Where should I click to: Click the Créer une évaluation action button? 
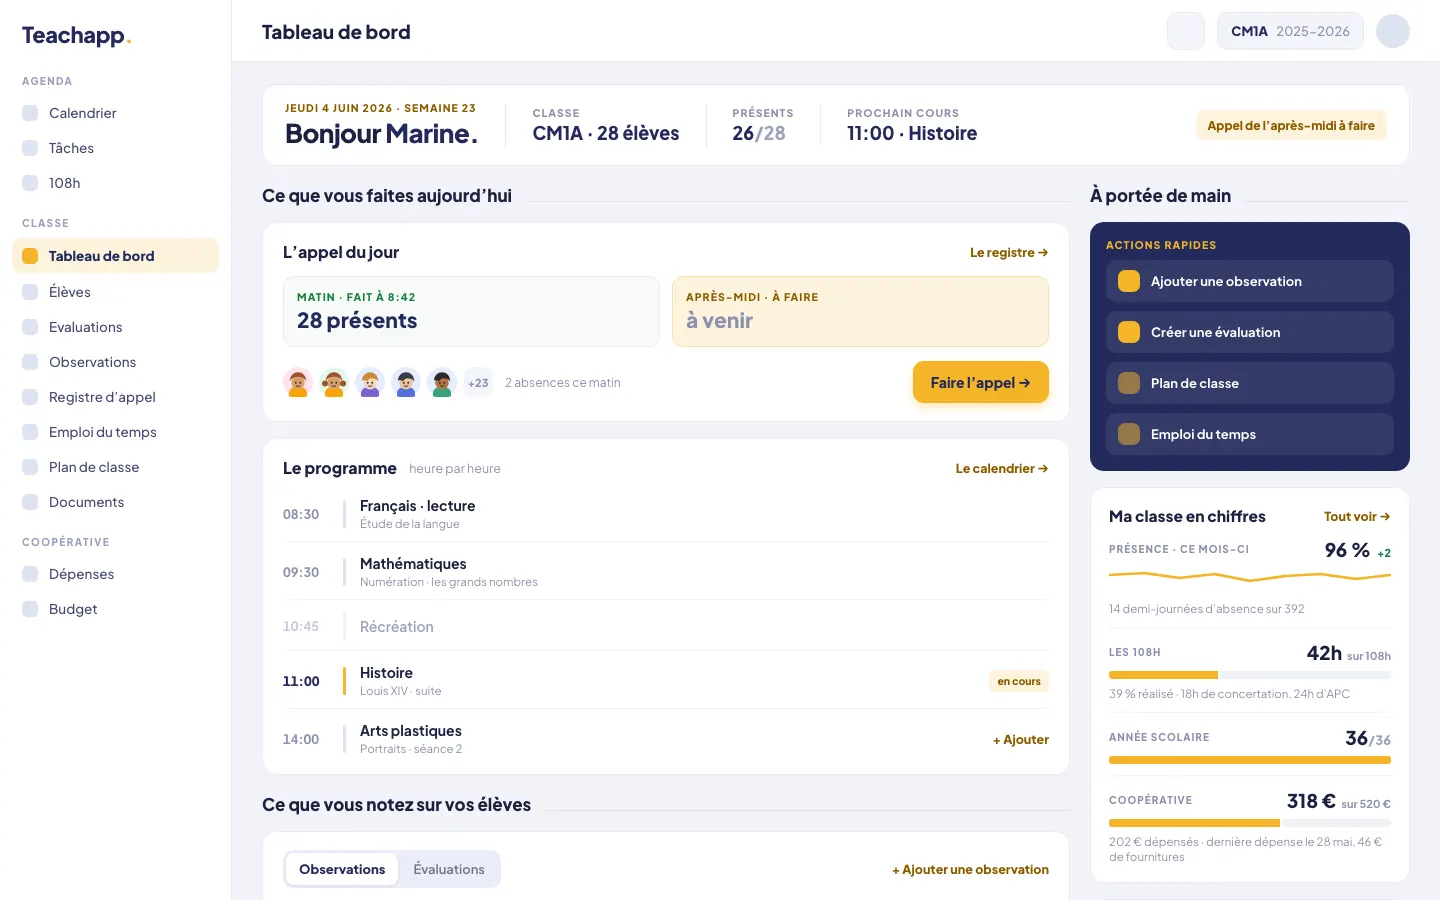[1250, 332]
